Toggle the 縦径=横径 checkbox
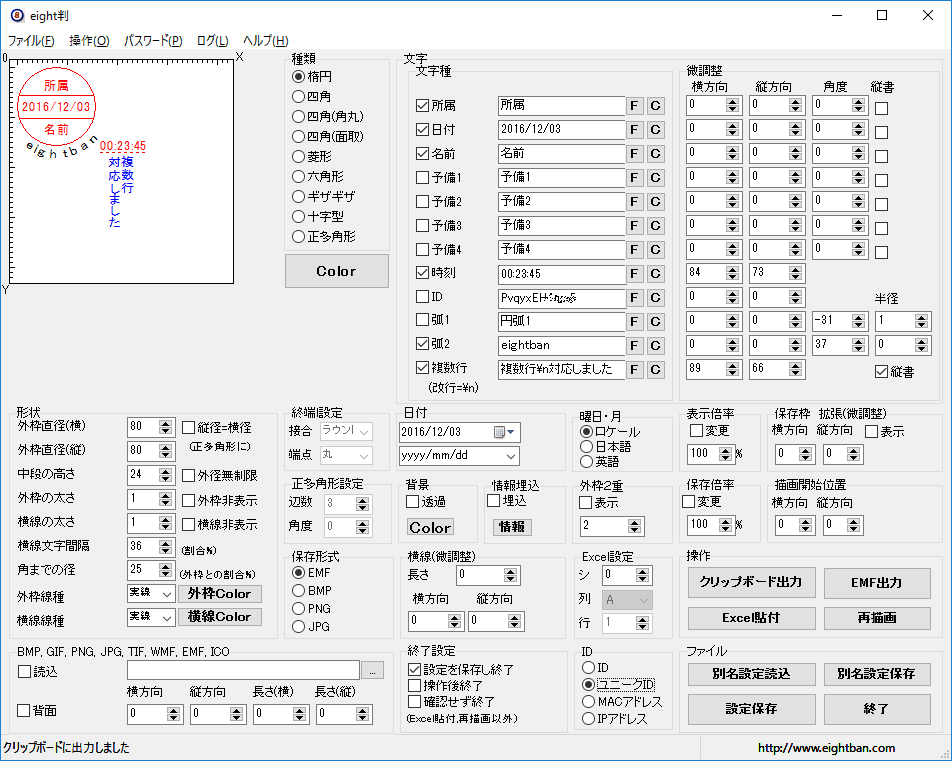The image size is (952, 761). [189, 428]
